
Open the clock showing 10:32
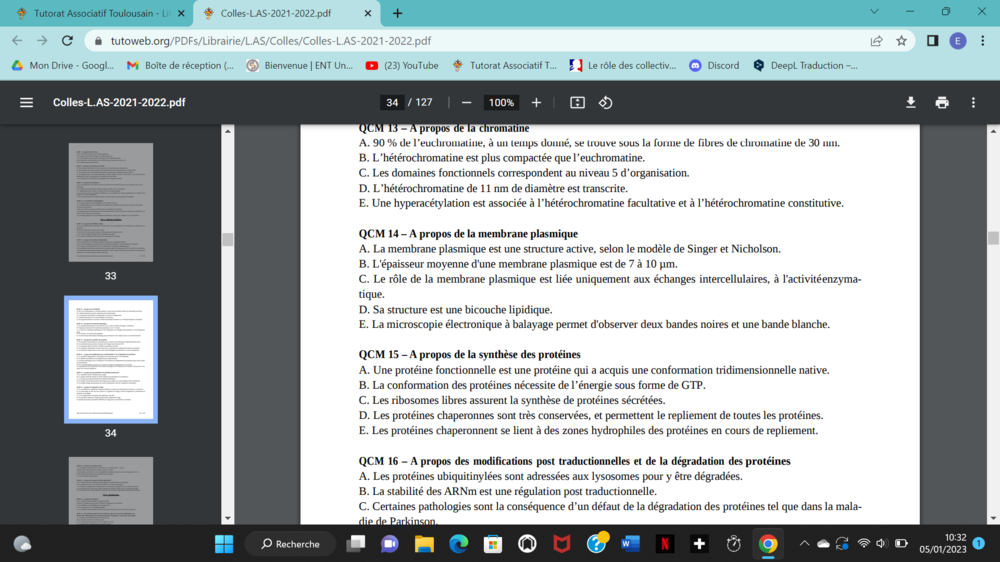click(x=943, y=544)
